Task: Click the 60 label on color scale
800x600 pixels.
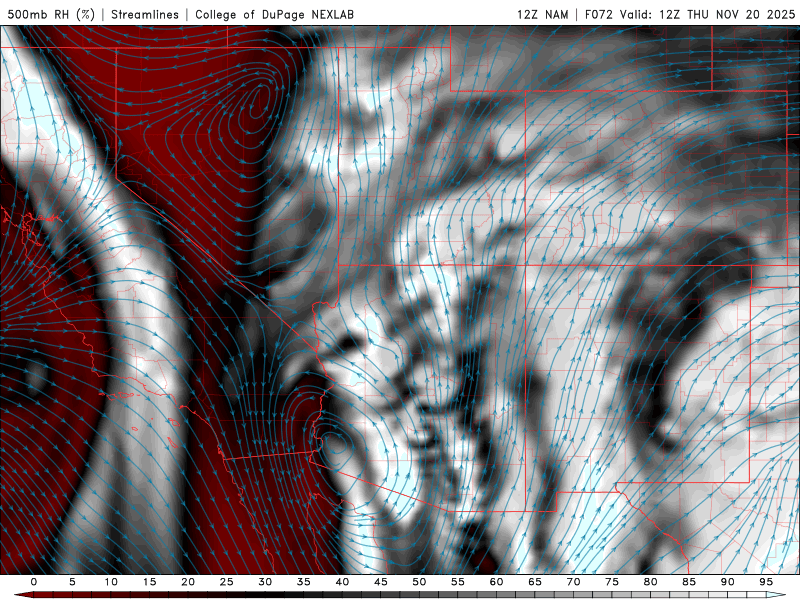Action: pos(496,582)
